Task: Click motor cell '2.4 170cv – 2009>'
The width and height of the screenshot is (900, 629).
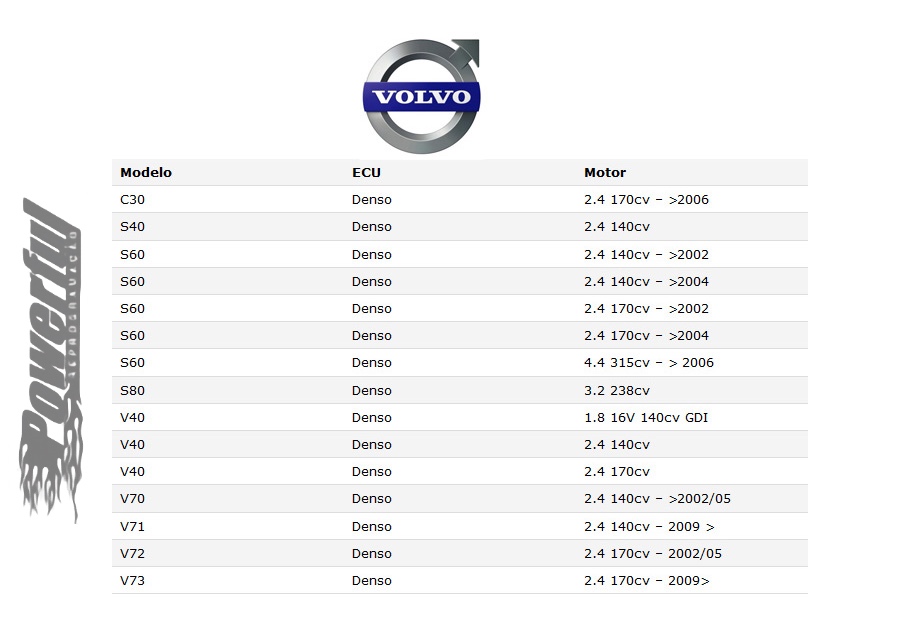Action: pyautogui.click(x=647, y=581)
